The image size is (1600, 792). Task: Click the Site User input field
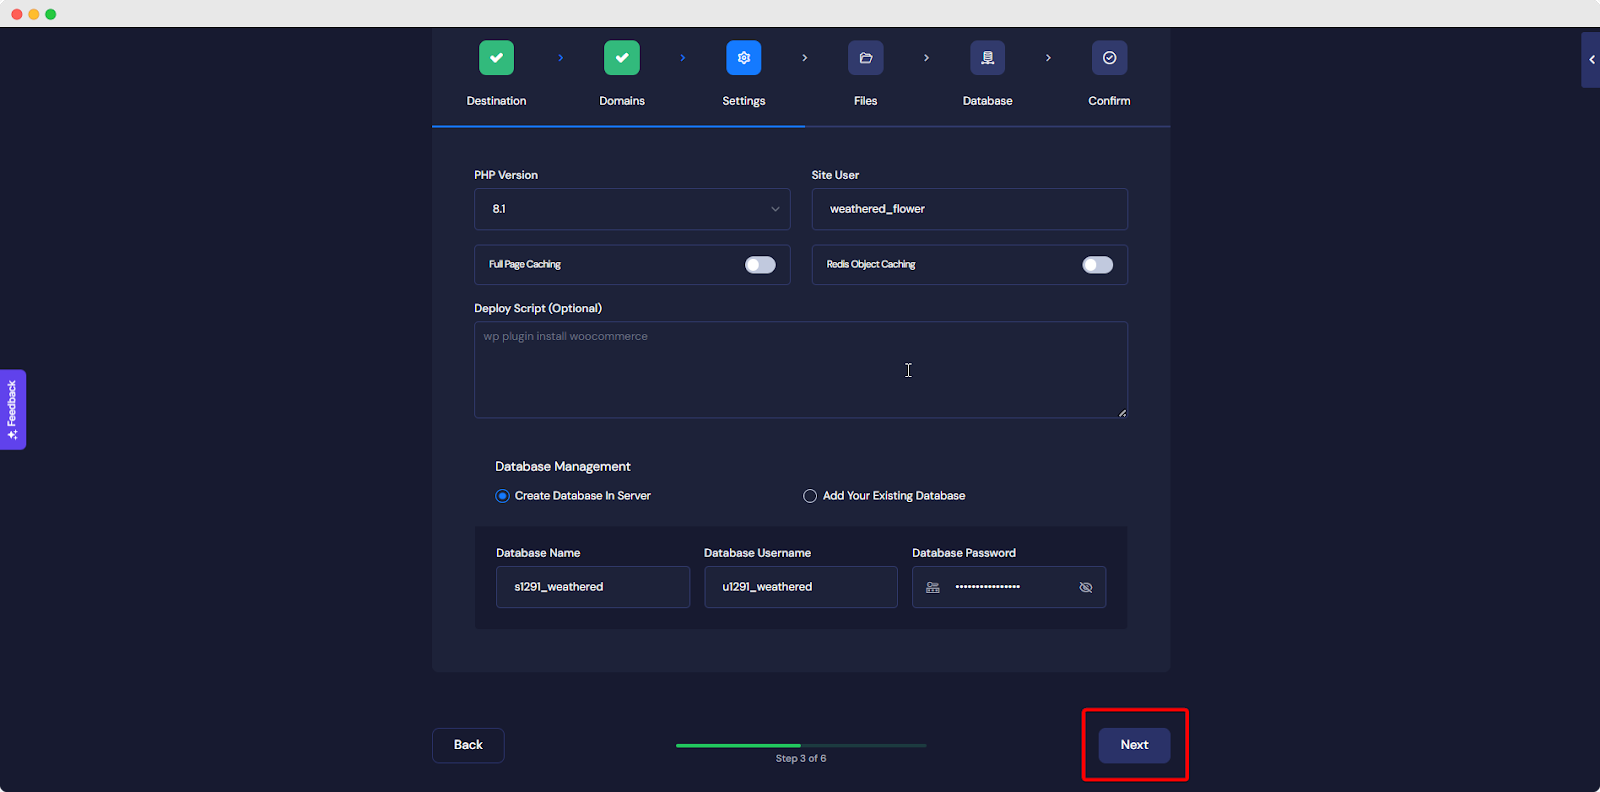tap(969, 209)
